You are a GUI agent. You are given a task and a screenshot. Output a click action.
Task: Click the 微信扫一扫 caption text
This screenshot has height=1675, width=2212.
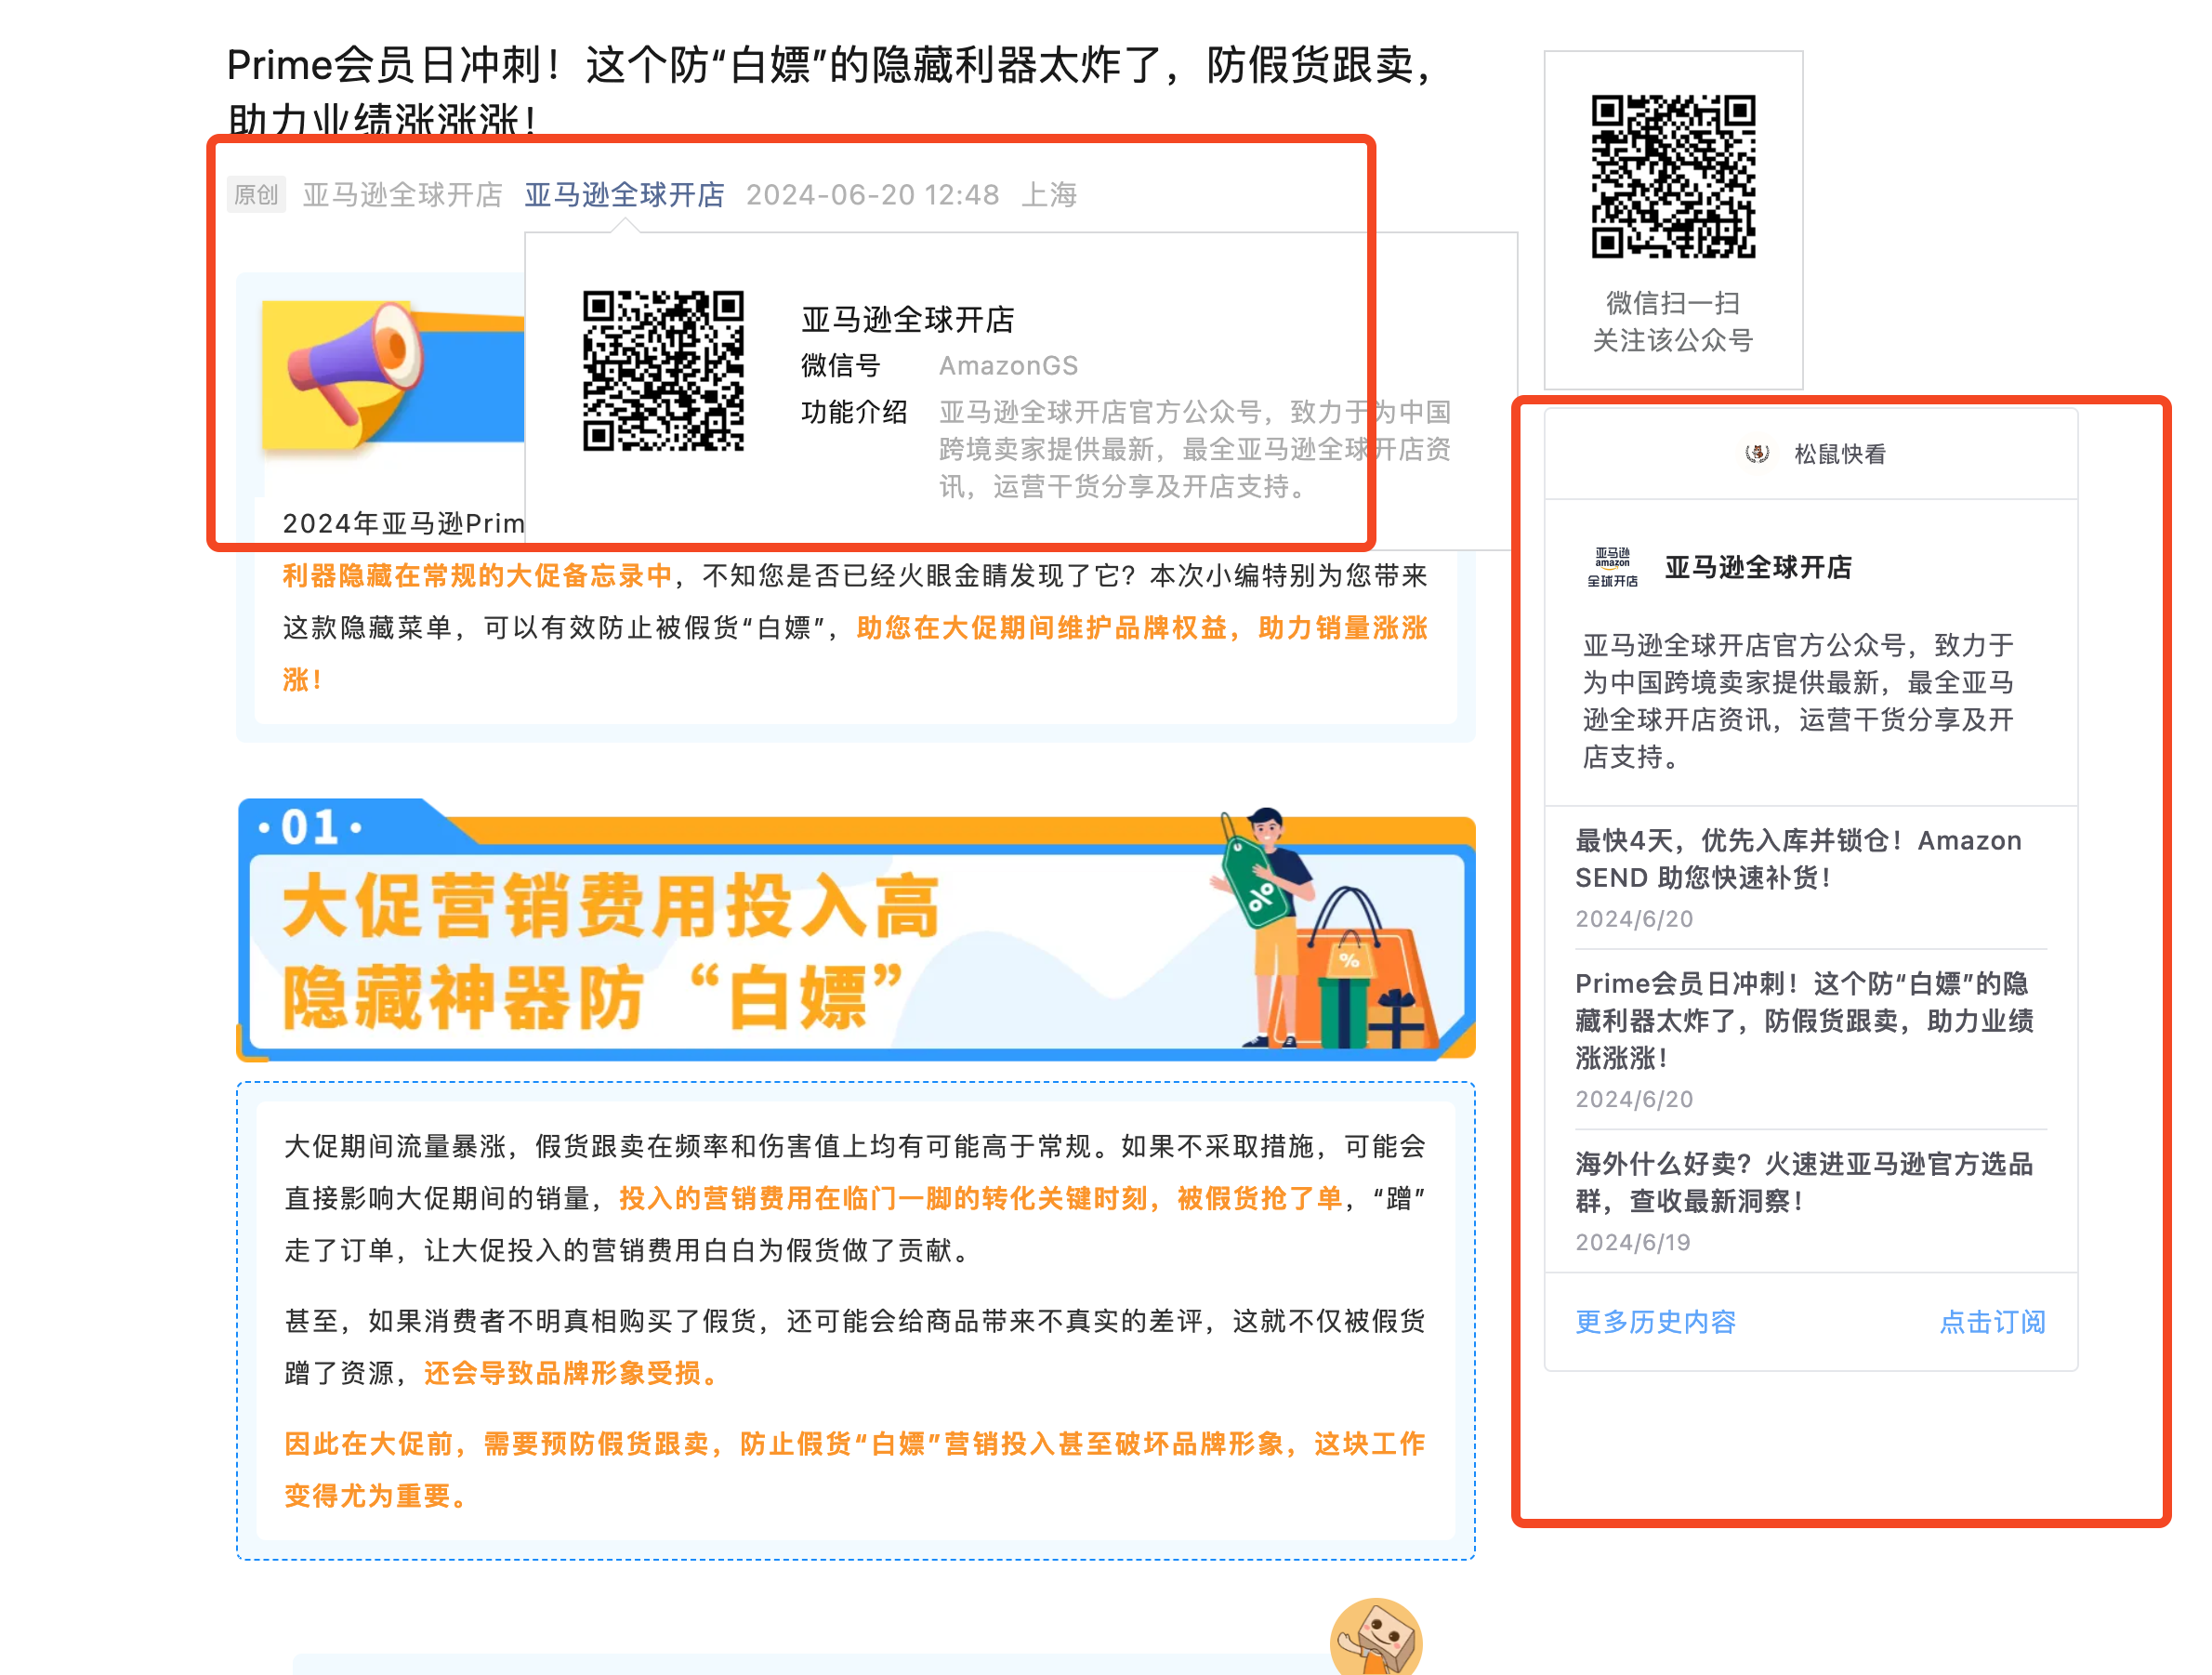tap(1673, 302)
